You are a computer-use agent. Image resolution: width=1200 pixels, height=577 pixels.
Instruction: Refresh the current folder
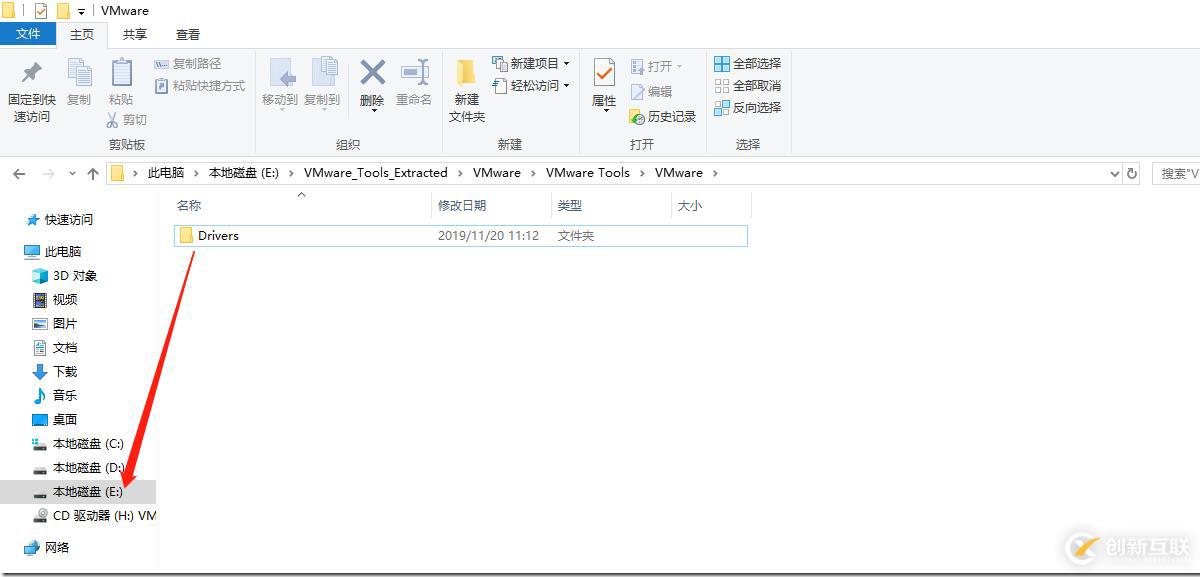pyautogui.click(x=1132, y=173)
